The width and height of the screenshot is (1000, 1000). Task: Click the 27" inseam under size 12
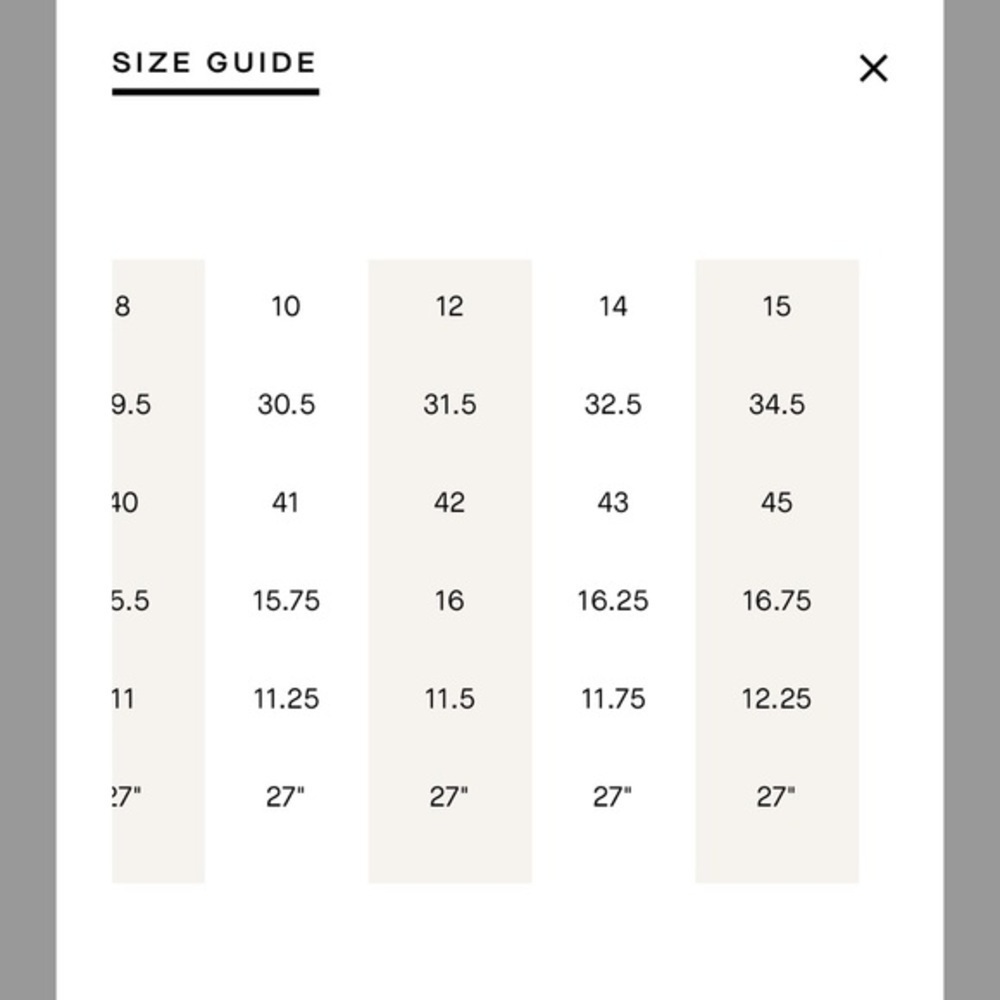pos(449,797)
